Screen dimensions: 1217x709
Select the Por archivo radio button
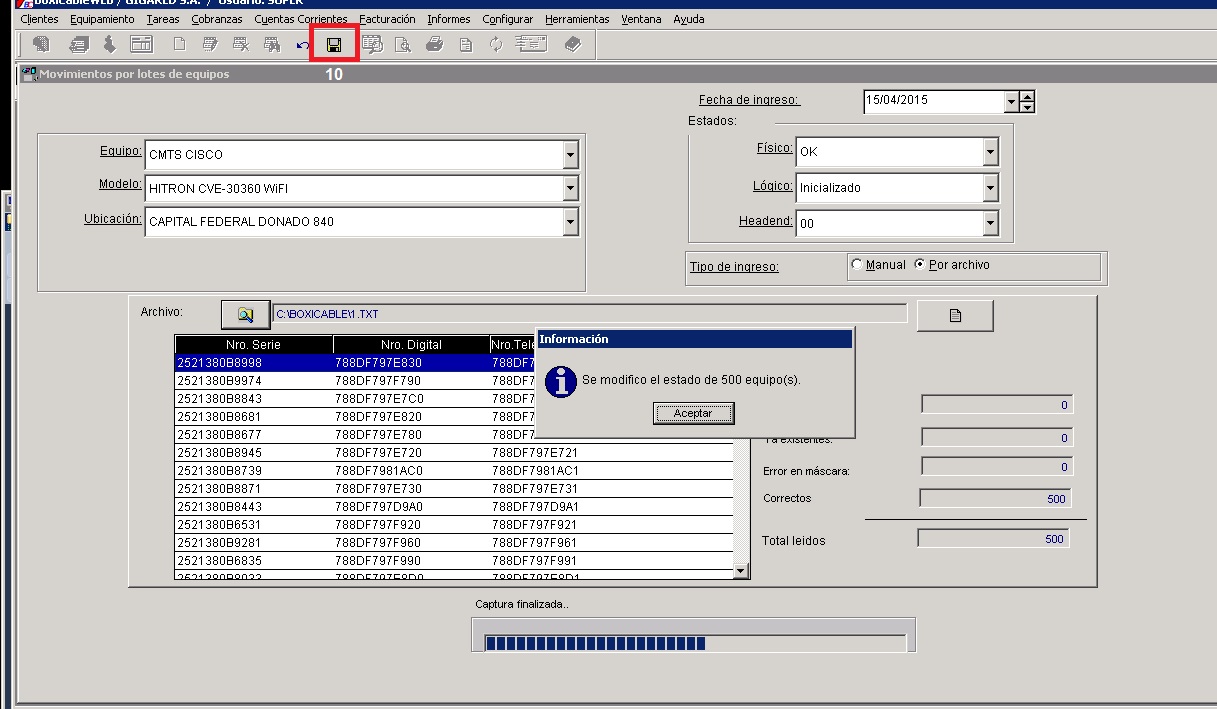[x=920, y=265]
